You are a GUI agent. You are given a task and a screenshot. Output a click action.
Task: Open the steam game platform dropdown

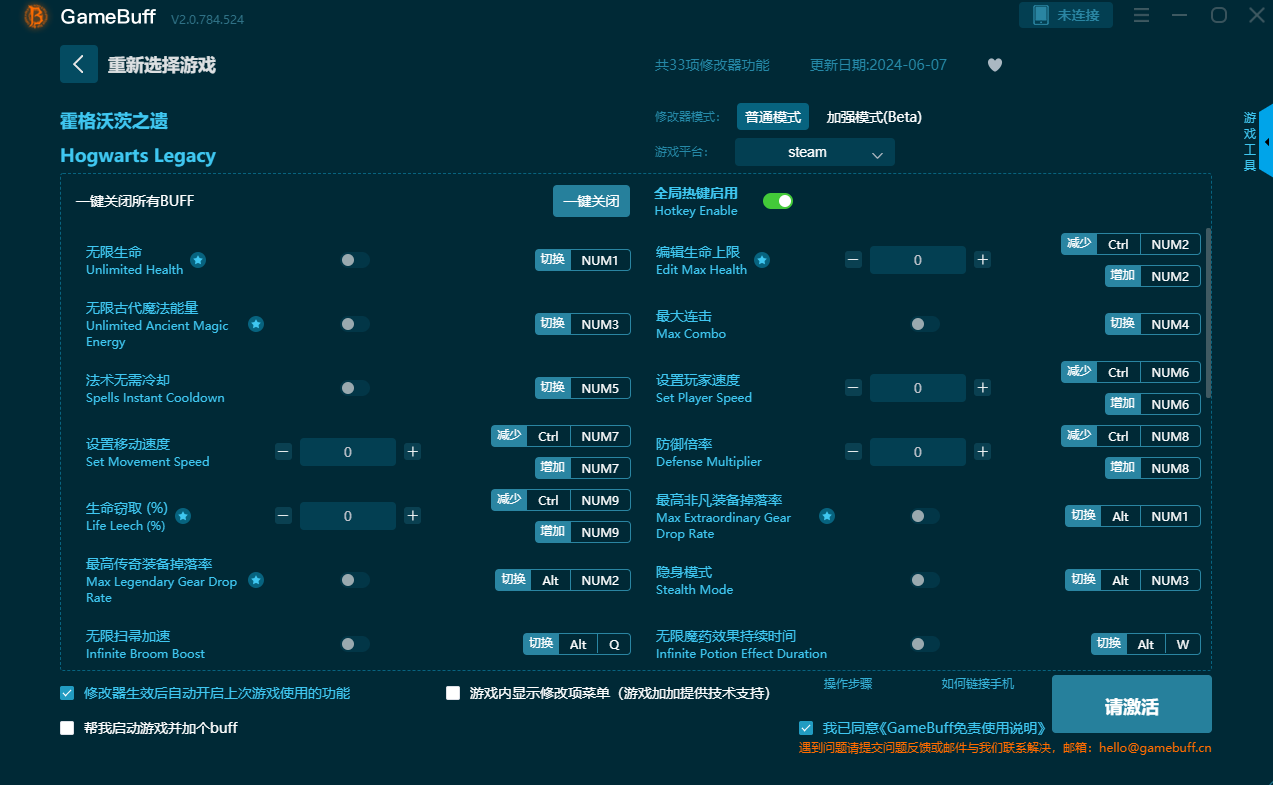[814, 152]
